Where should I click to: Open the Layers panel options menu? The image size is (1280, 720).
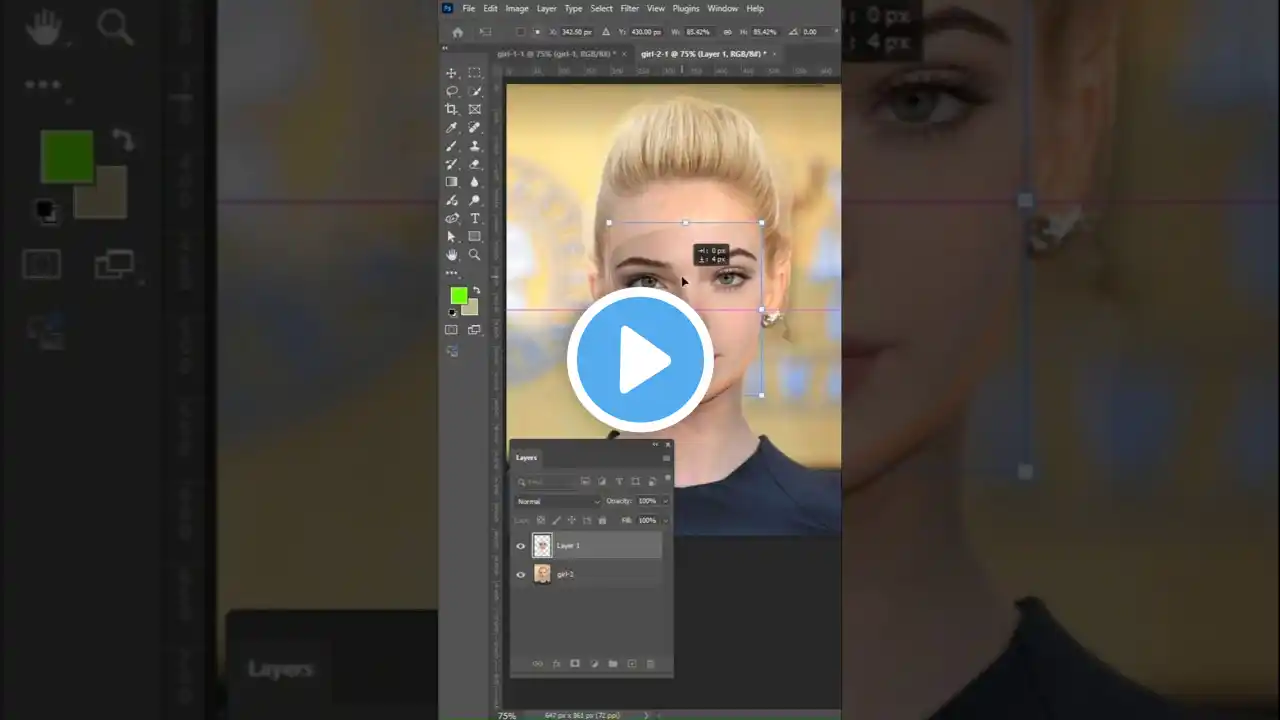pos(666,458)
